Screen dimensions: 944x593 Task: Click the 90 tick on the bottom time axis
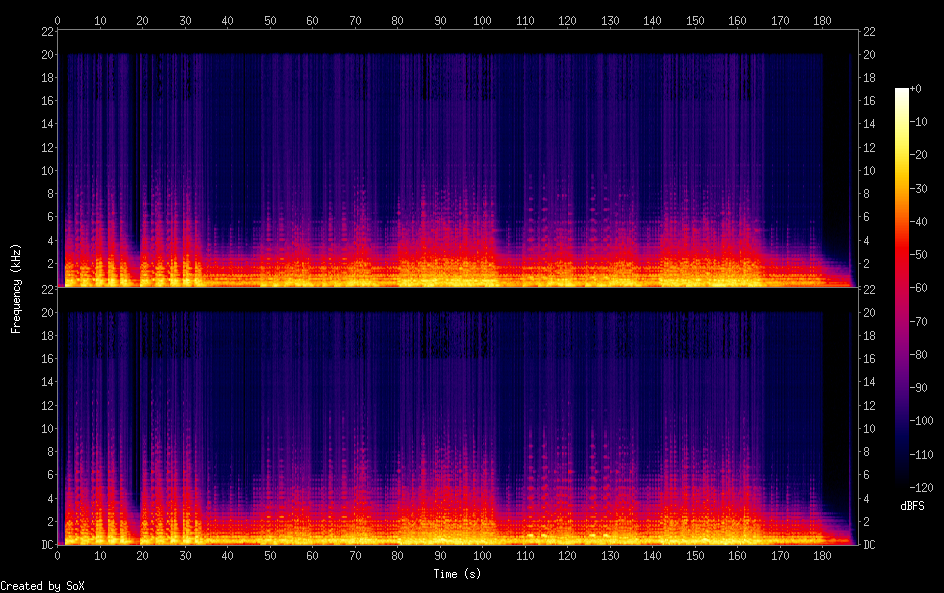(x=440, y=557)
